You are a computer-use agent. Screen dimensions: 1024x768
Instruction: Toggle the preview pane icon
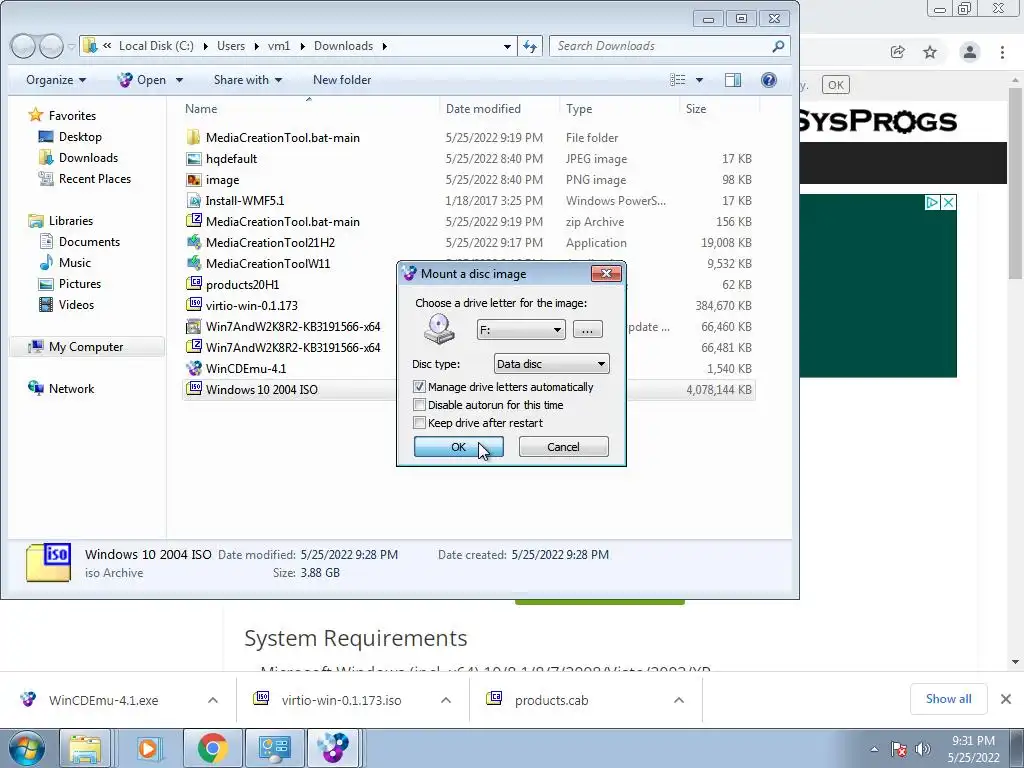pos(733,80)
